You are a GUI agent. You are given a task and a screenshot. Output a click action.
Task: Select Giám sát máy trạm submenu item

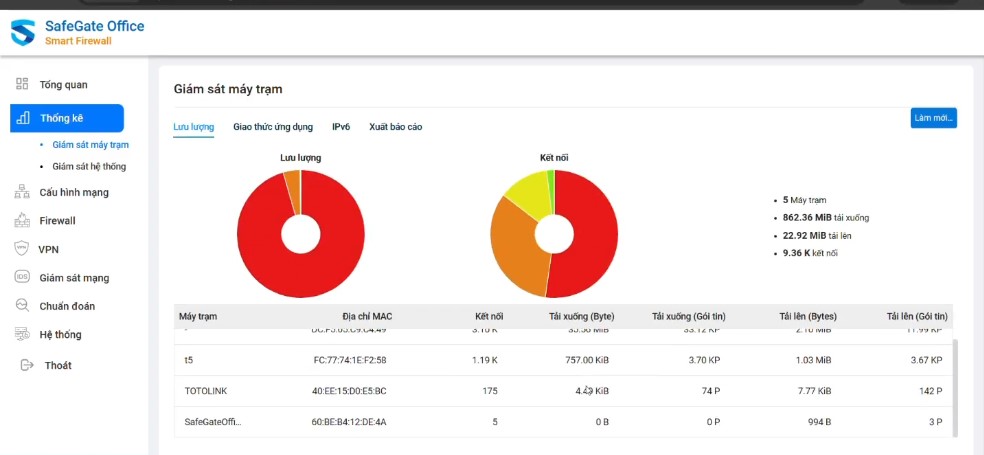tap(90, 144)
